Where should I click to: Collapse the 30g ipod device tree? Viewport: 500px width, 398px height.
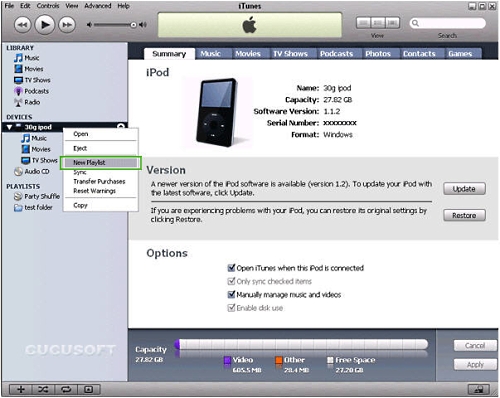(9, 127)
